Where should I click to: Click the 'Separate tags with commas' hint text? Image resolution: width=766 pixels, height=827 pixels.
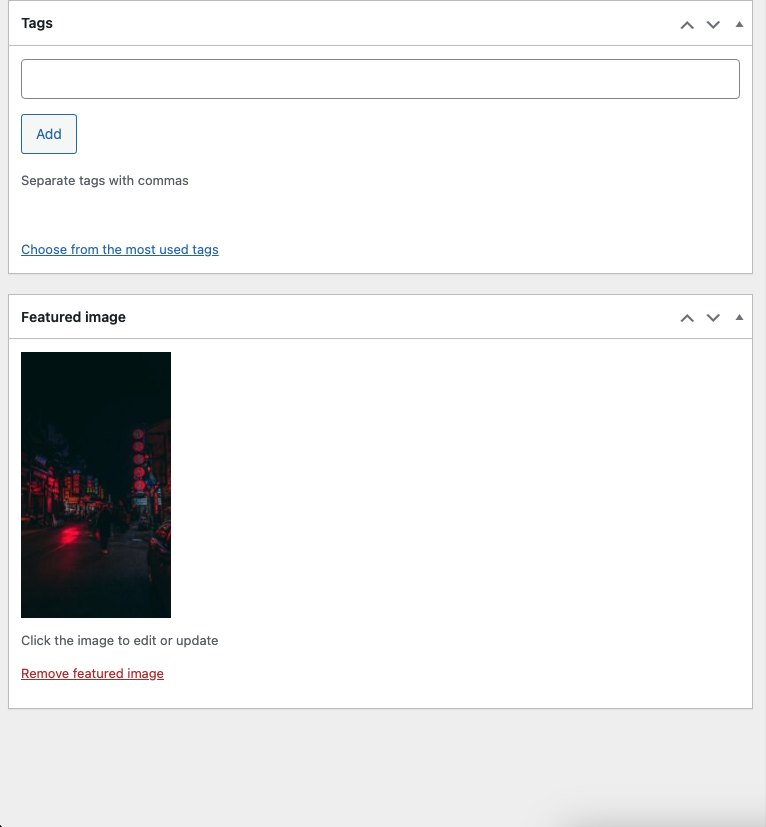click(x=105, y=181)
